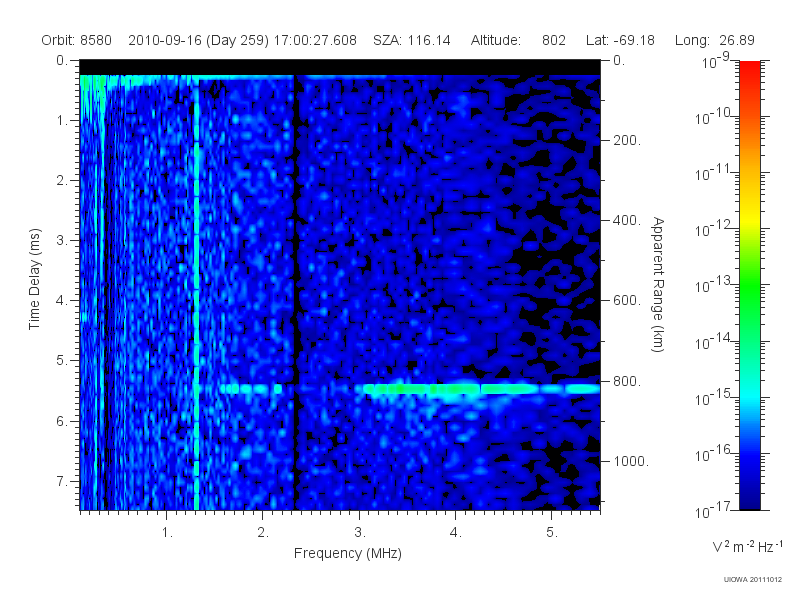The width and height of the screenshot is (800, 600).
Task: Click the time delay tick label '3.'
Action: point(62,240)
